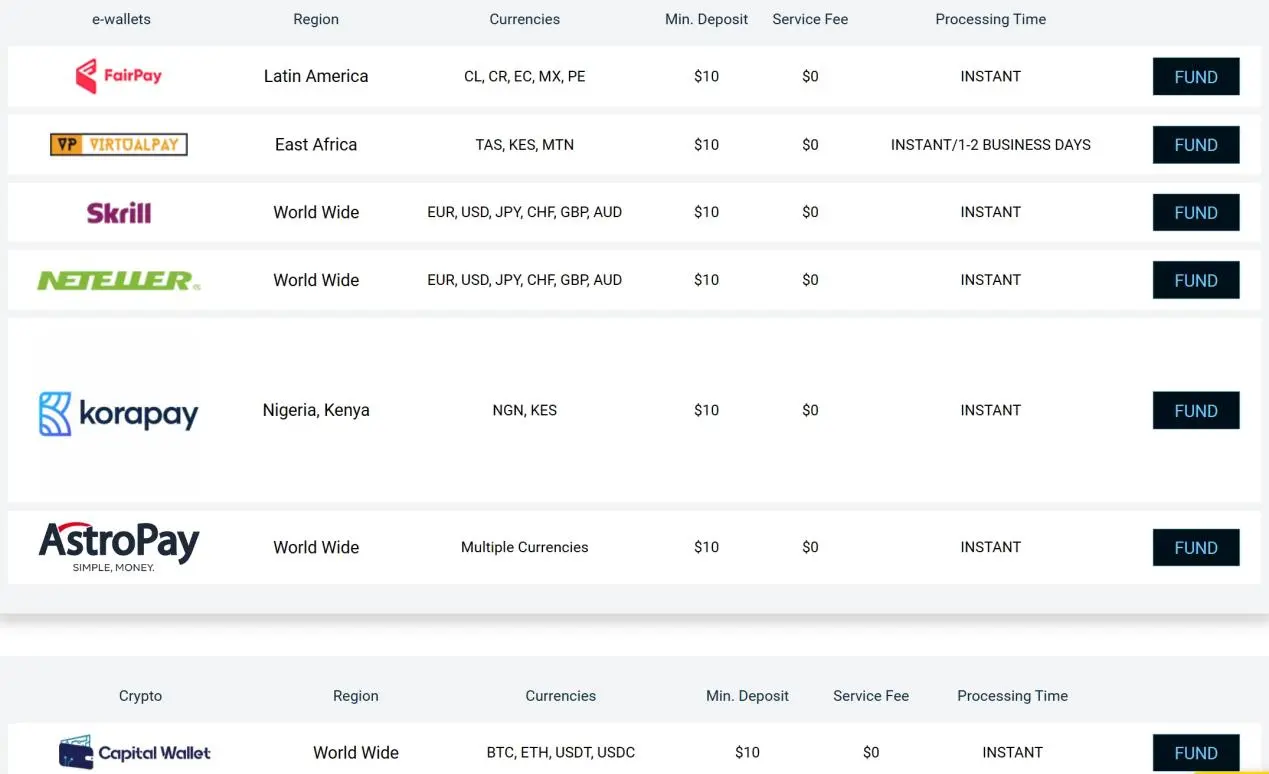
Task: Click 'East Africa' region cell
Action: click(x=316, y=144)
